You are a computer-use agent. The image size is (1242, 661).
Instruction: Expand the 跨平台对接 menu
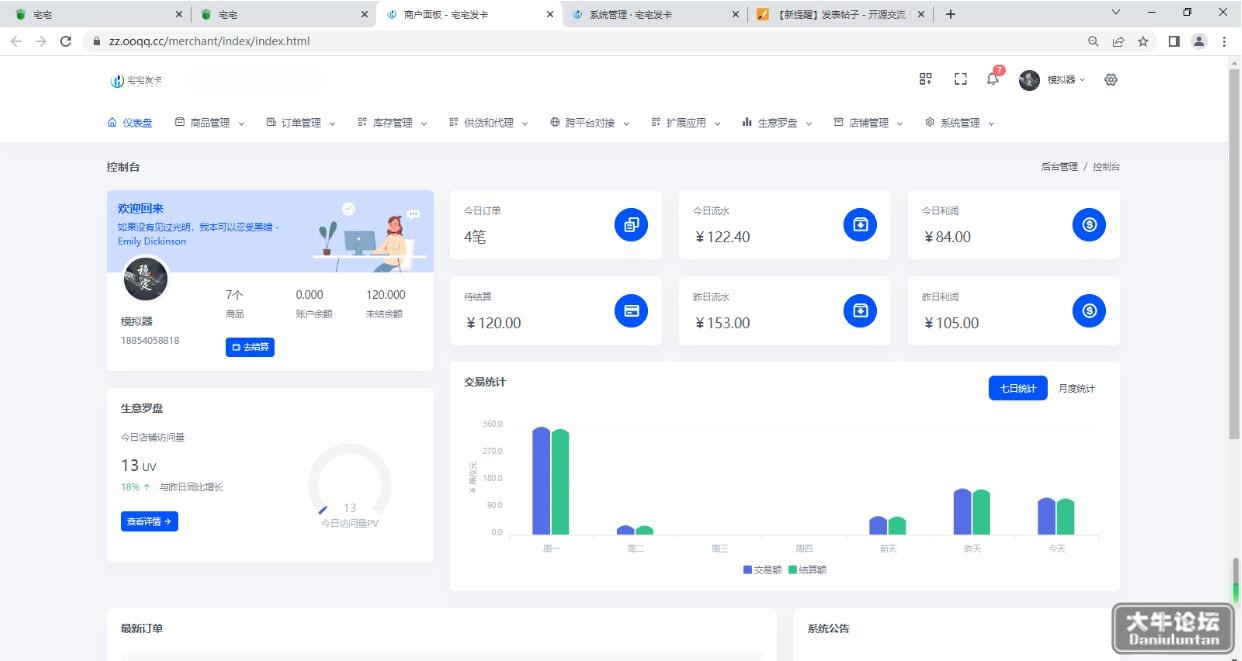pyautogui.click(x=590, y=123)
